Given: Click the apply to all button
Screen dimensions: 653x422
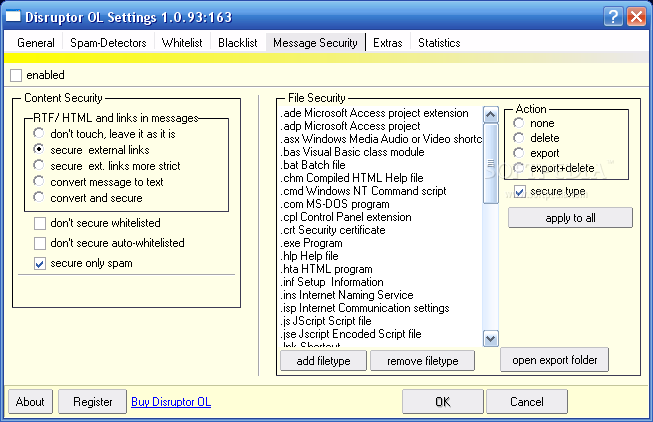Looking at the screenshot, I should tap(570, 218).
